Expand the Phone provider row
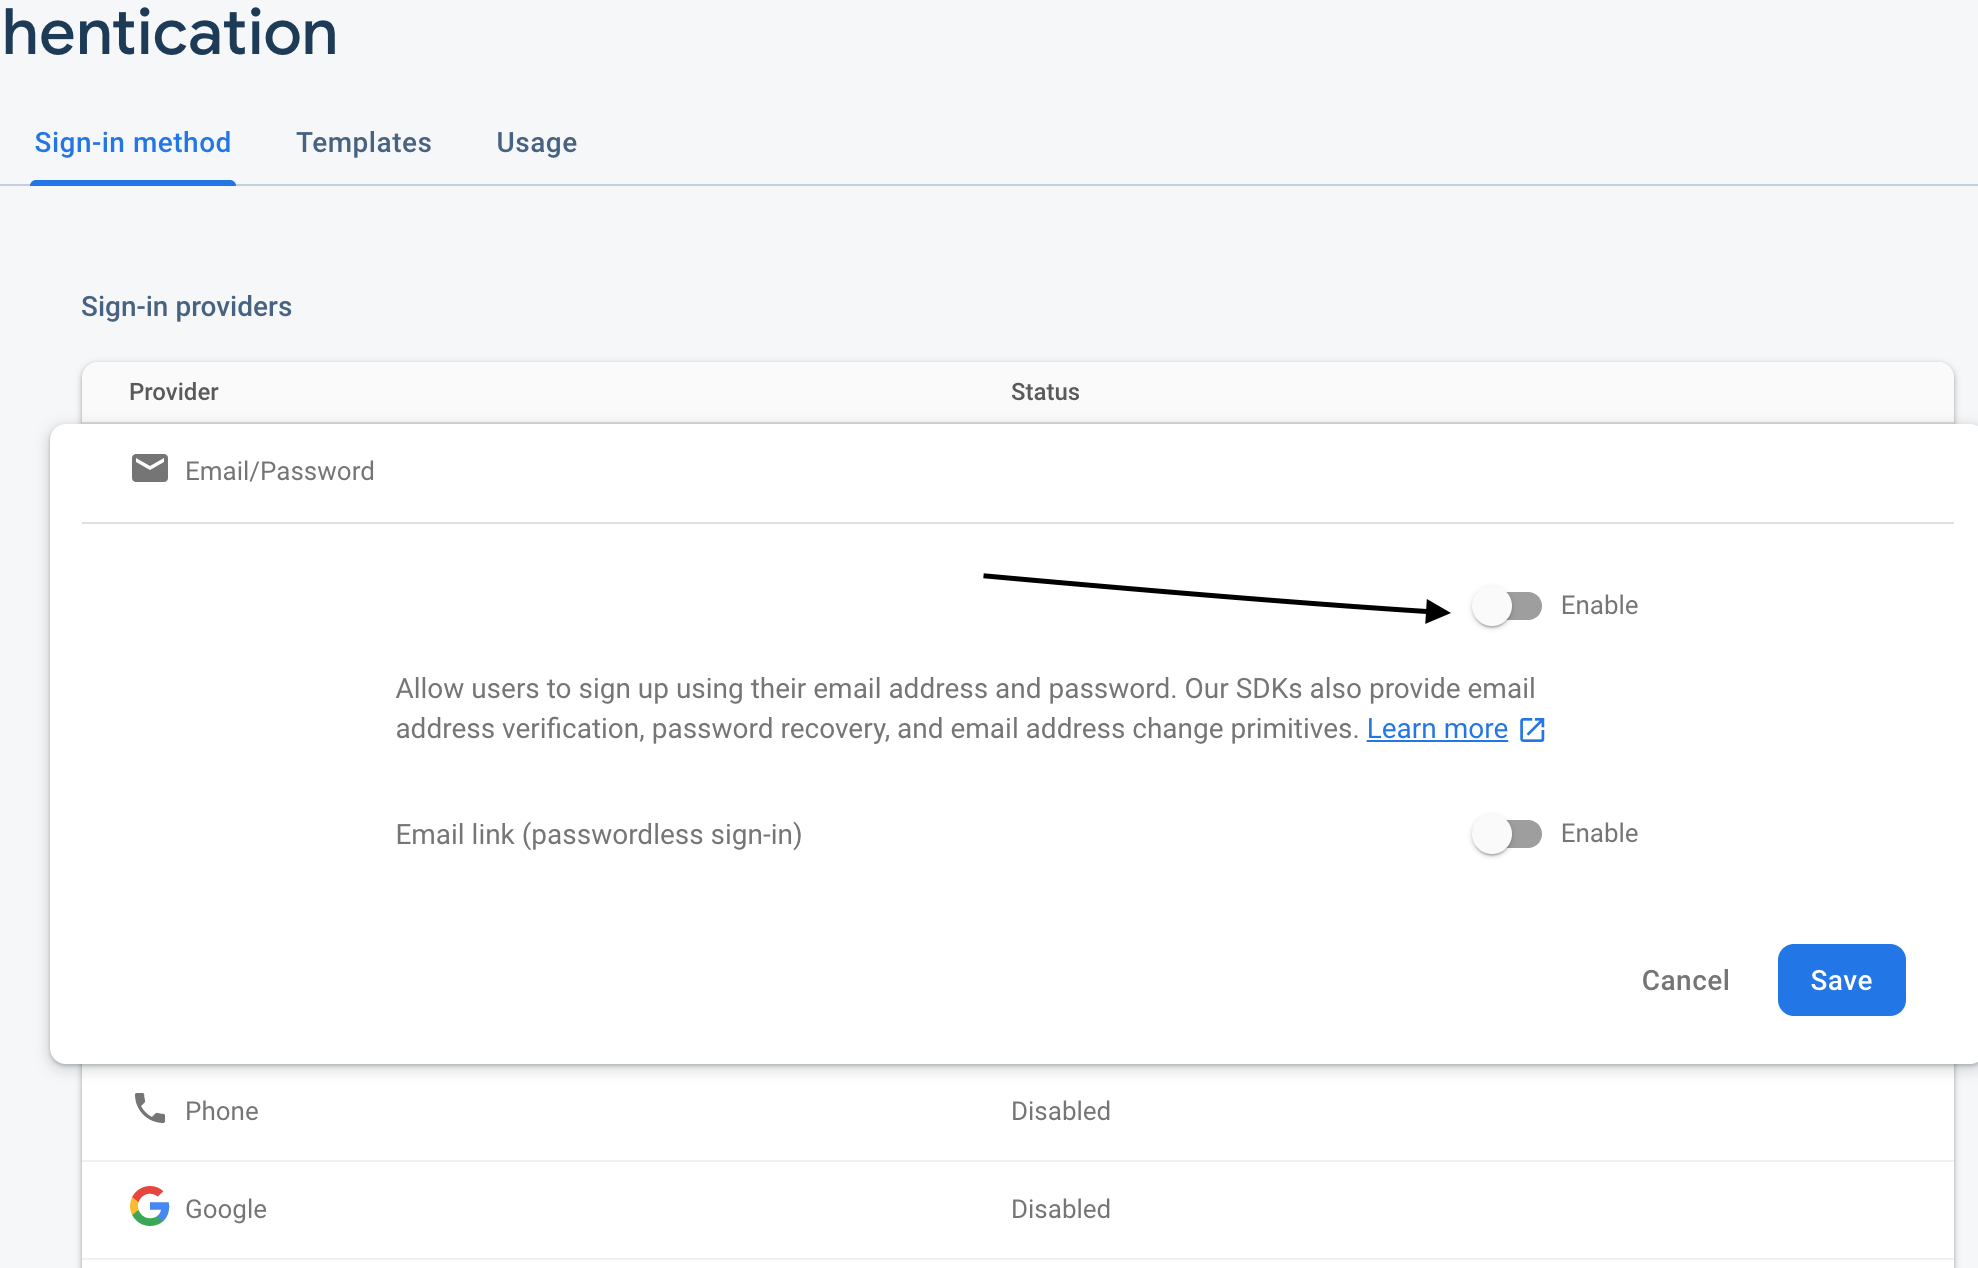 [222, 1111]
